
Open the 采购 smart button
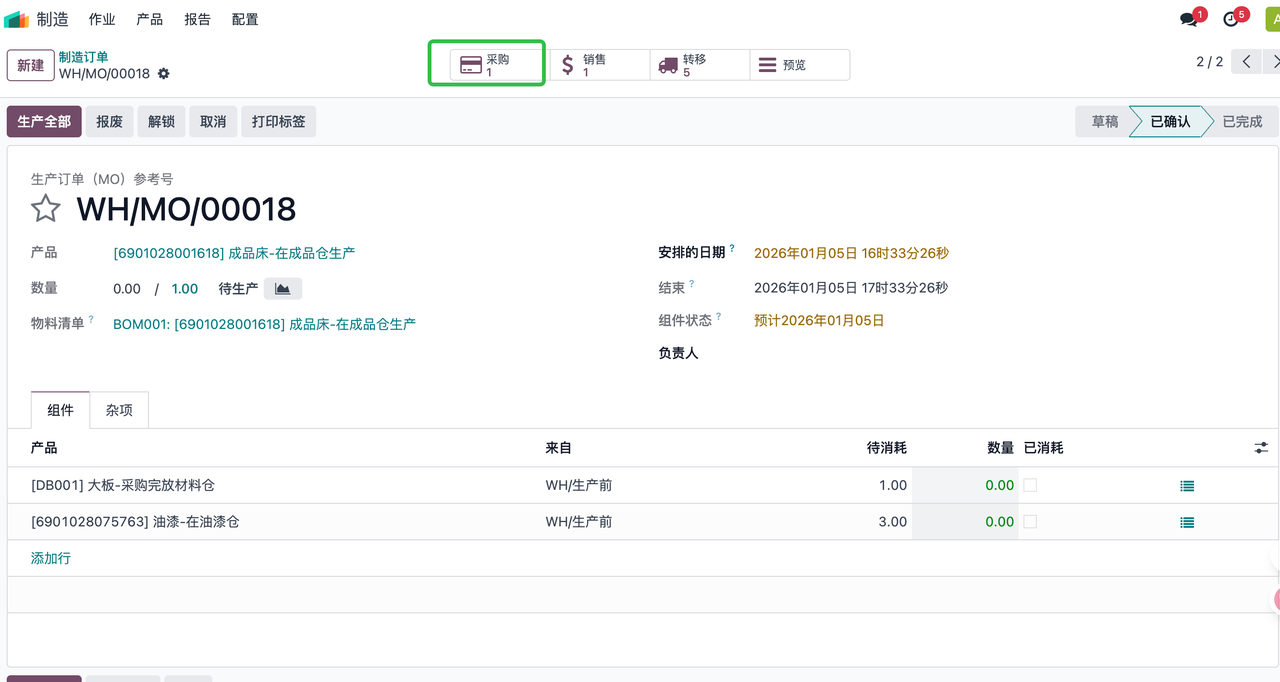click(499, 65)
